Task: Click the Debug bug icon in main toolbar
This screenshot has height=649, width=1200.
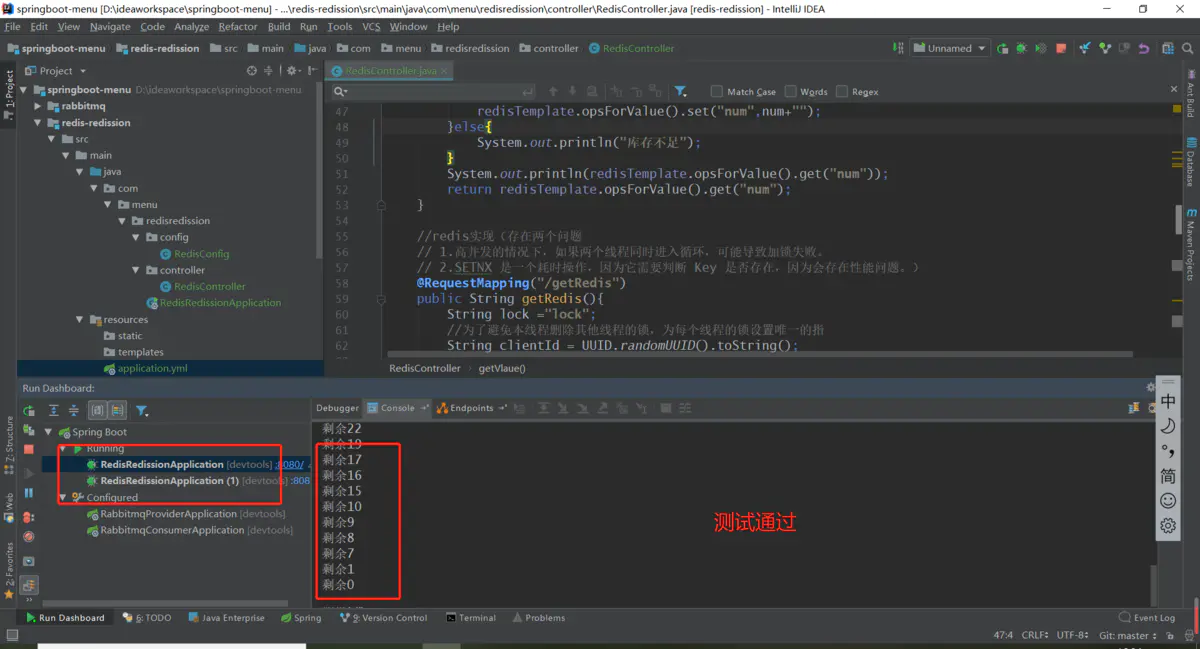Action: click(1021, 48)
